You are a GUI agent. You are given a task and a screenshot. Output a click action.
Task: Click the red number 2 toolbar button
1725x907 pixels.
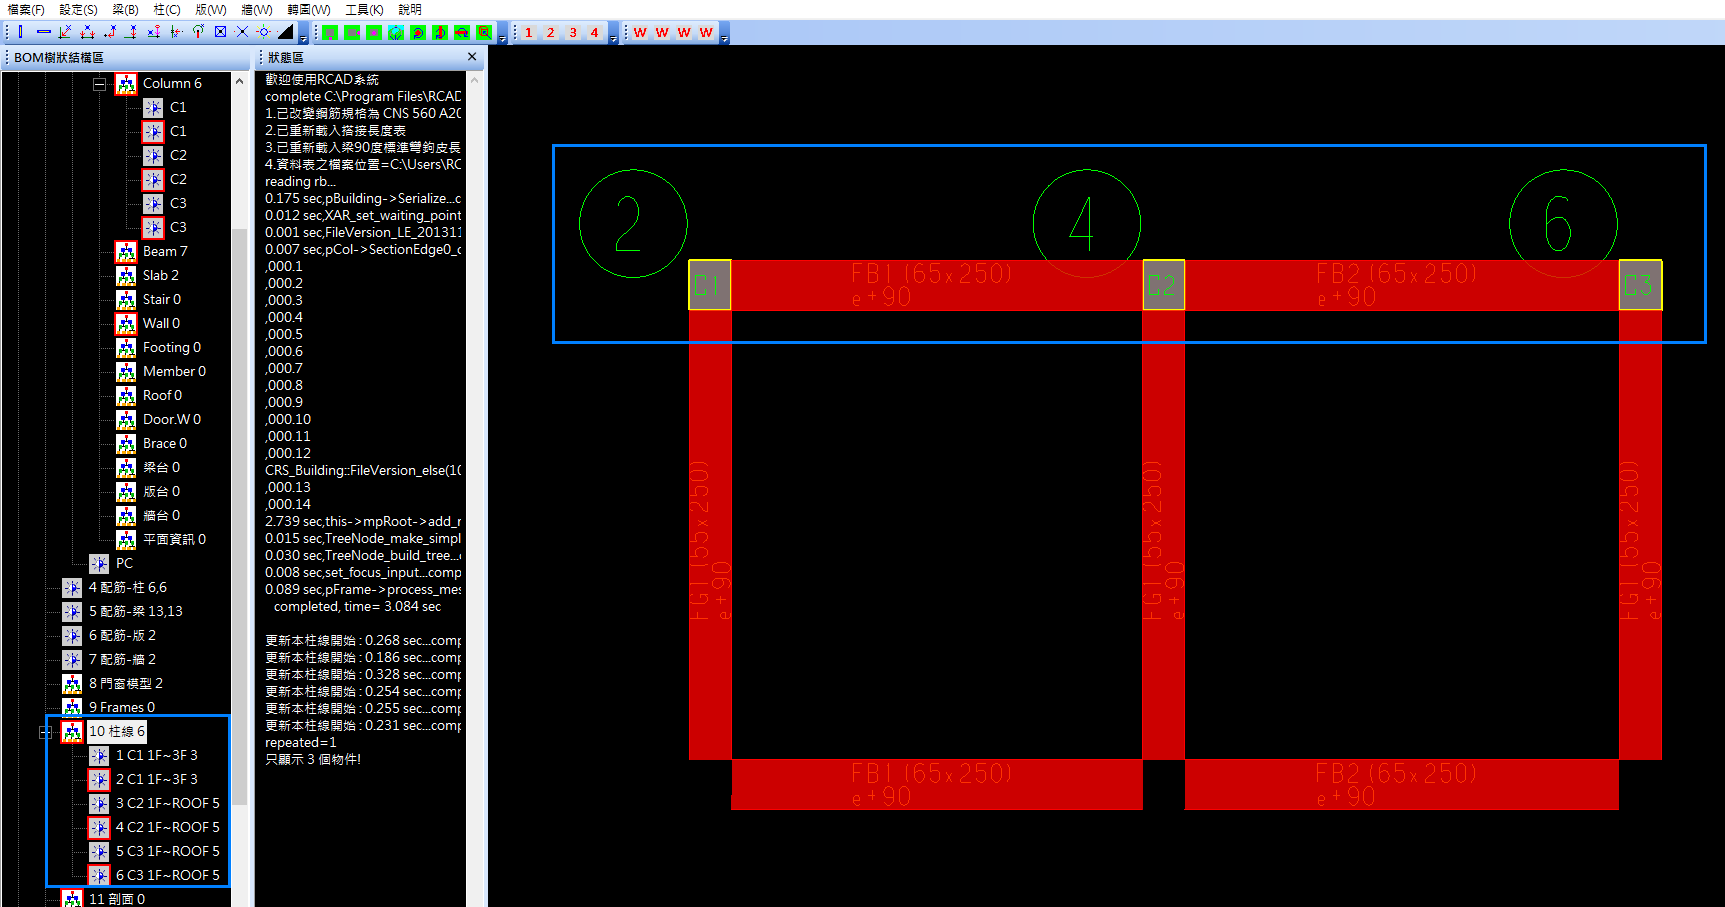pos(551,33)
